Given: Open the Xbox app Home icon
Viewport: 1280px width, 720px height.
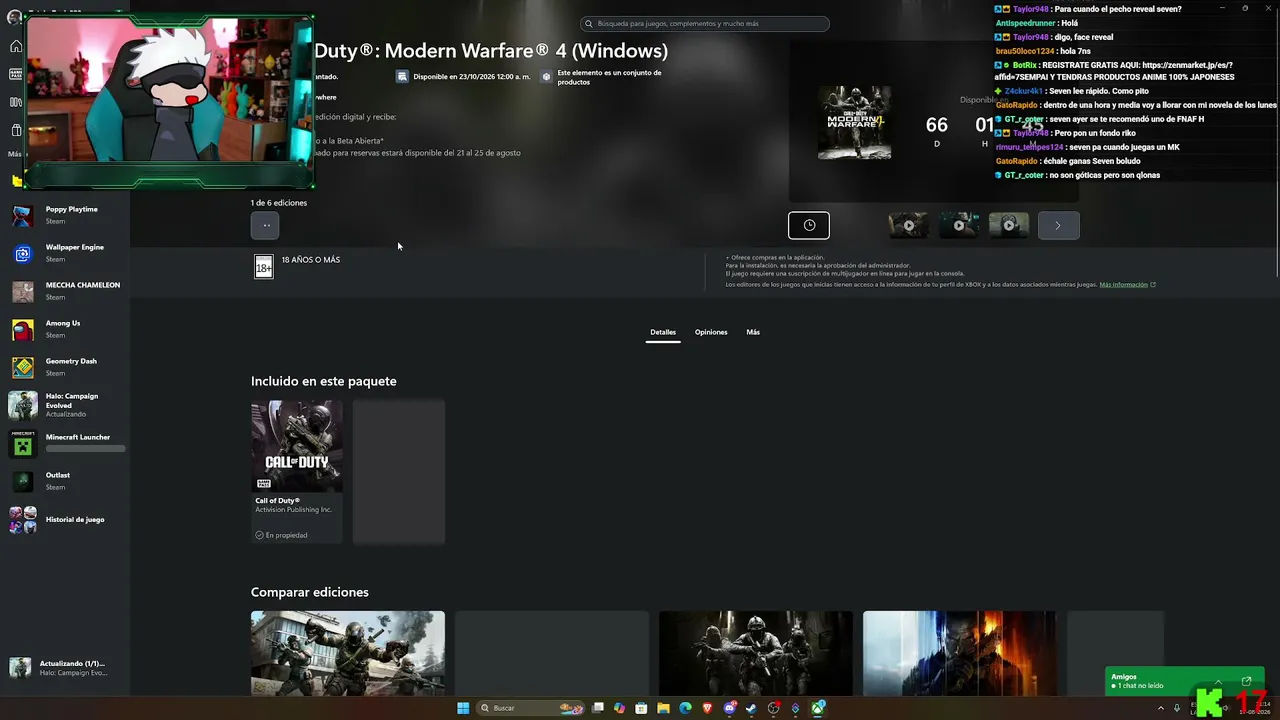Looking at the screenshot, I should point(16,46).
